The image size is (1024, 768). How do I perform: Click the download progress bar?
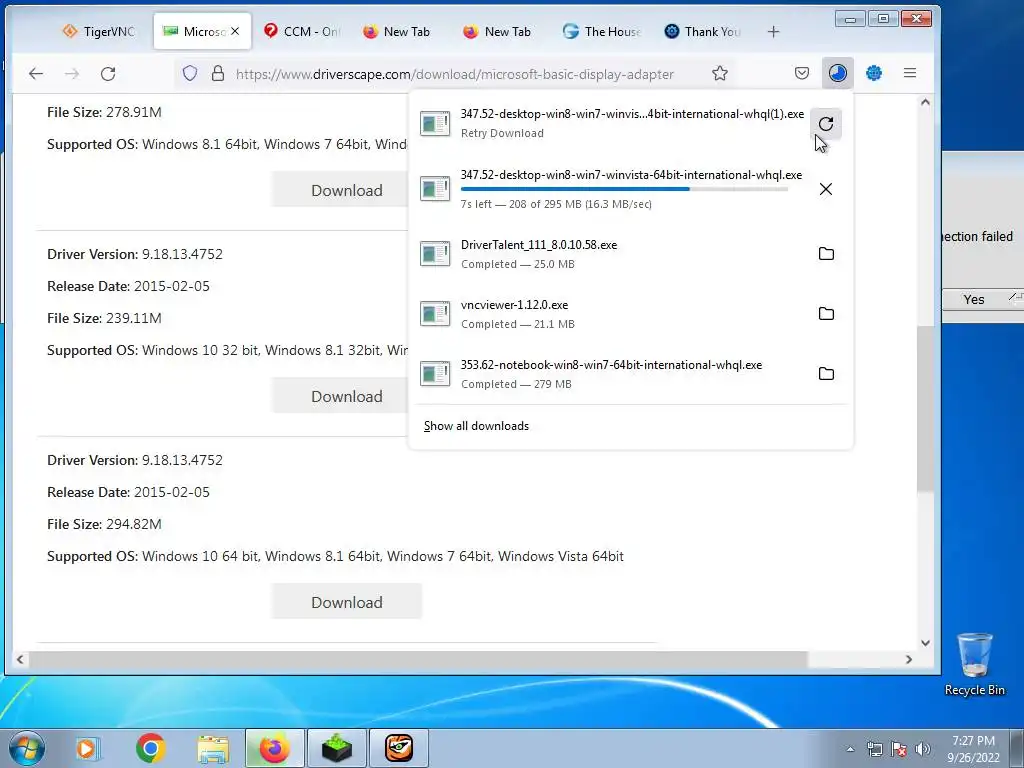pos(624,189)
